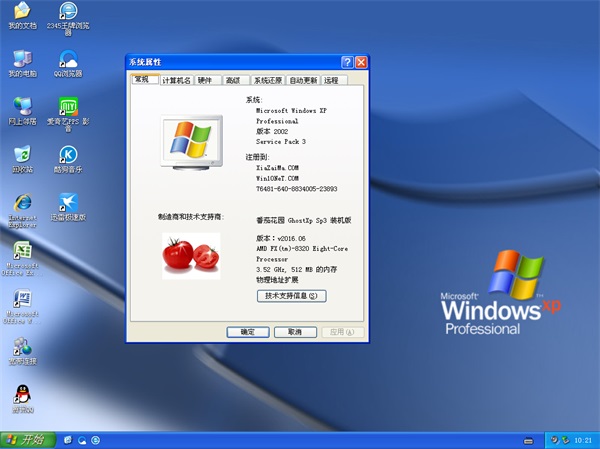The image size is (600, 449).
Task: Switch to the 硬件 tab
Action: tap(205, 80)
